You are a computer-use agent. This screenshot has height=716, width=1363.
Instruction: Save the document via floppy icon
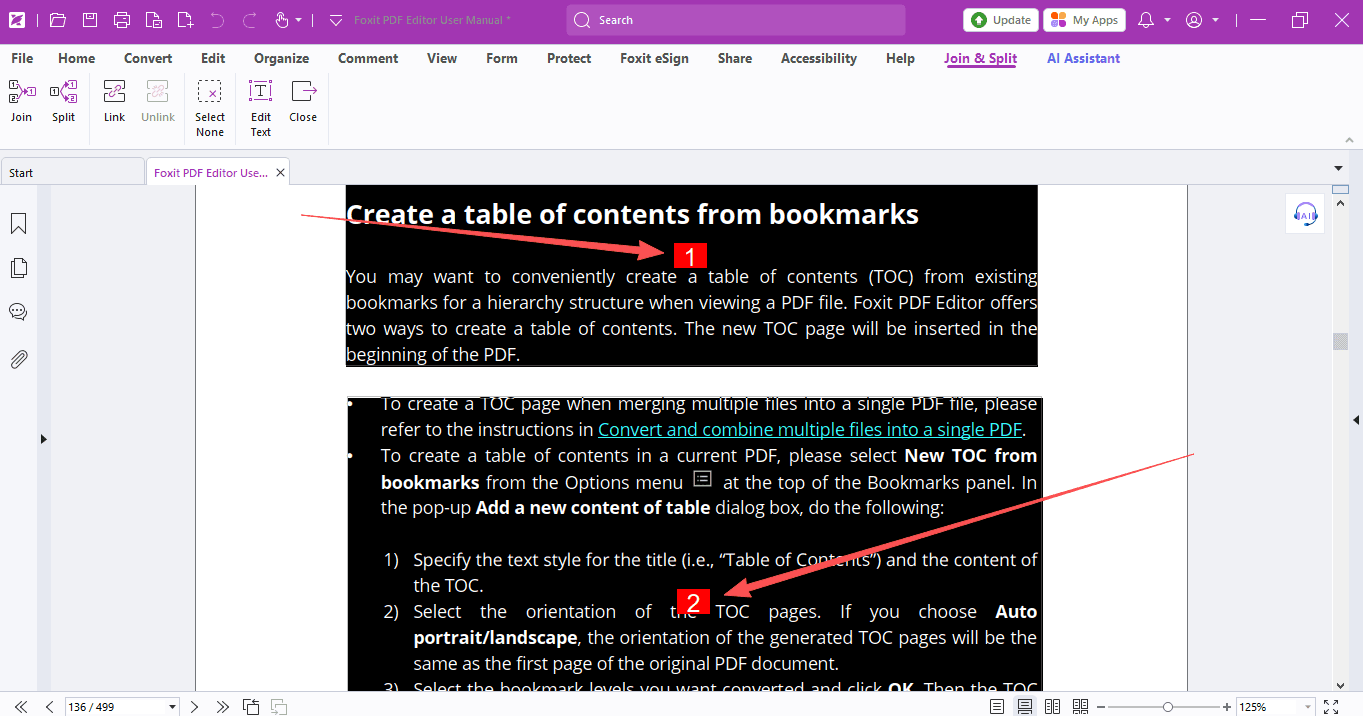90,20
